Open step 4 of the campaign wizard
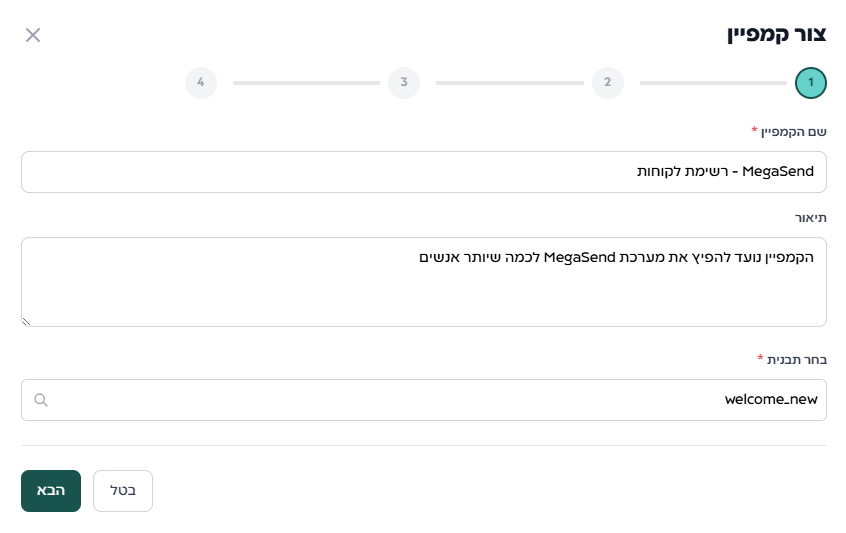The height and width of the screenshot is (533, 846). click(201, 82)
